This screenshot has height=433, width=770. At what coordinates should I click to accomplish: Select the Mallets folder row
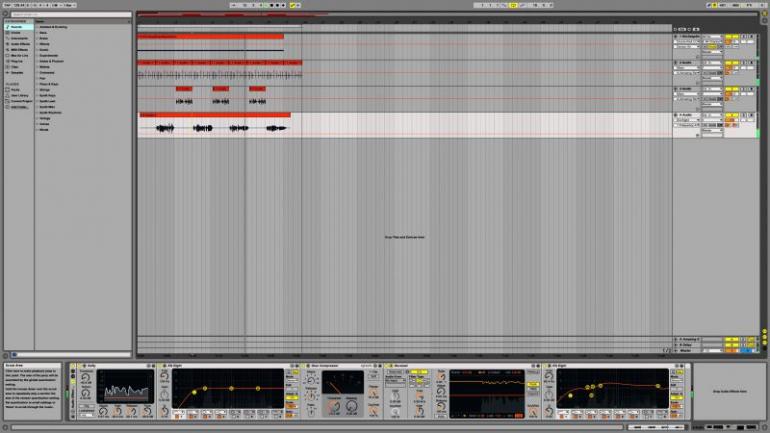[x=82, y=67]
